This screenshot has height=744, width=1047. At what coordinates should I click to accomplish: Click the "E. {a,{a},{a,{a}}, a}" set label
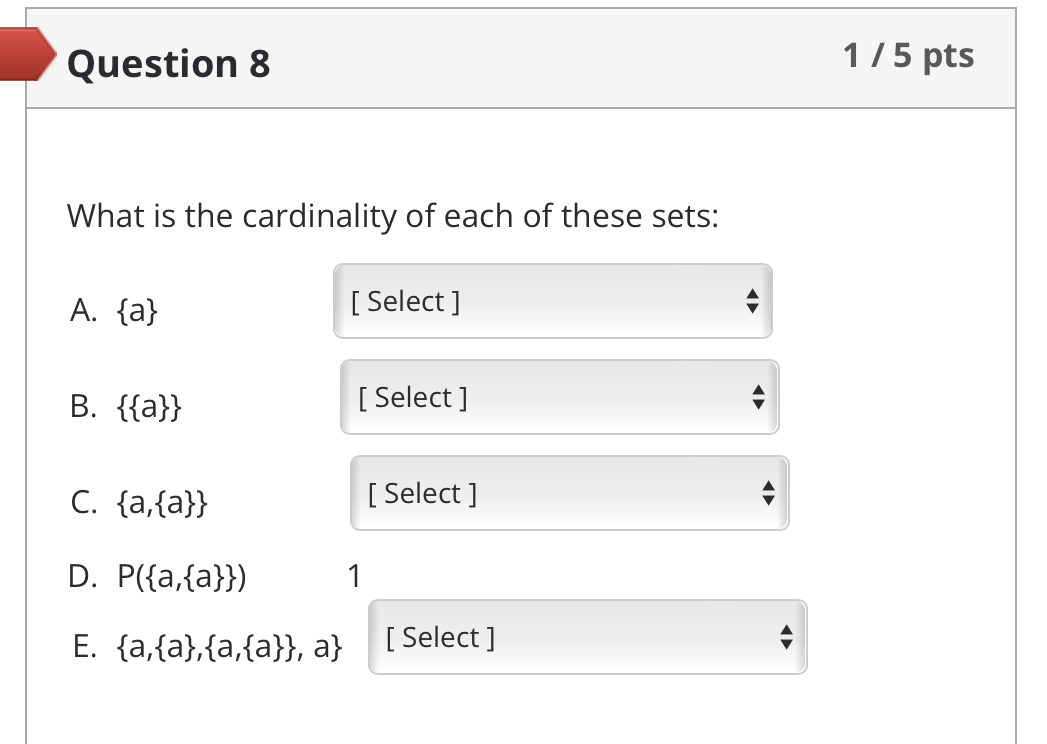[x=207, y=647]
